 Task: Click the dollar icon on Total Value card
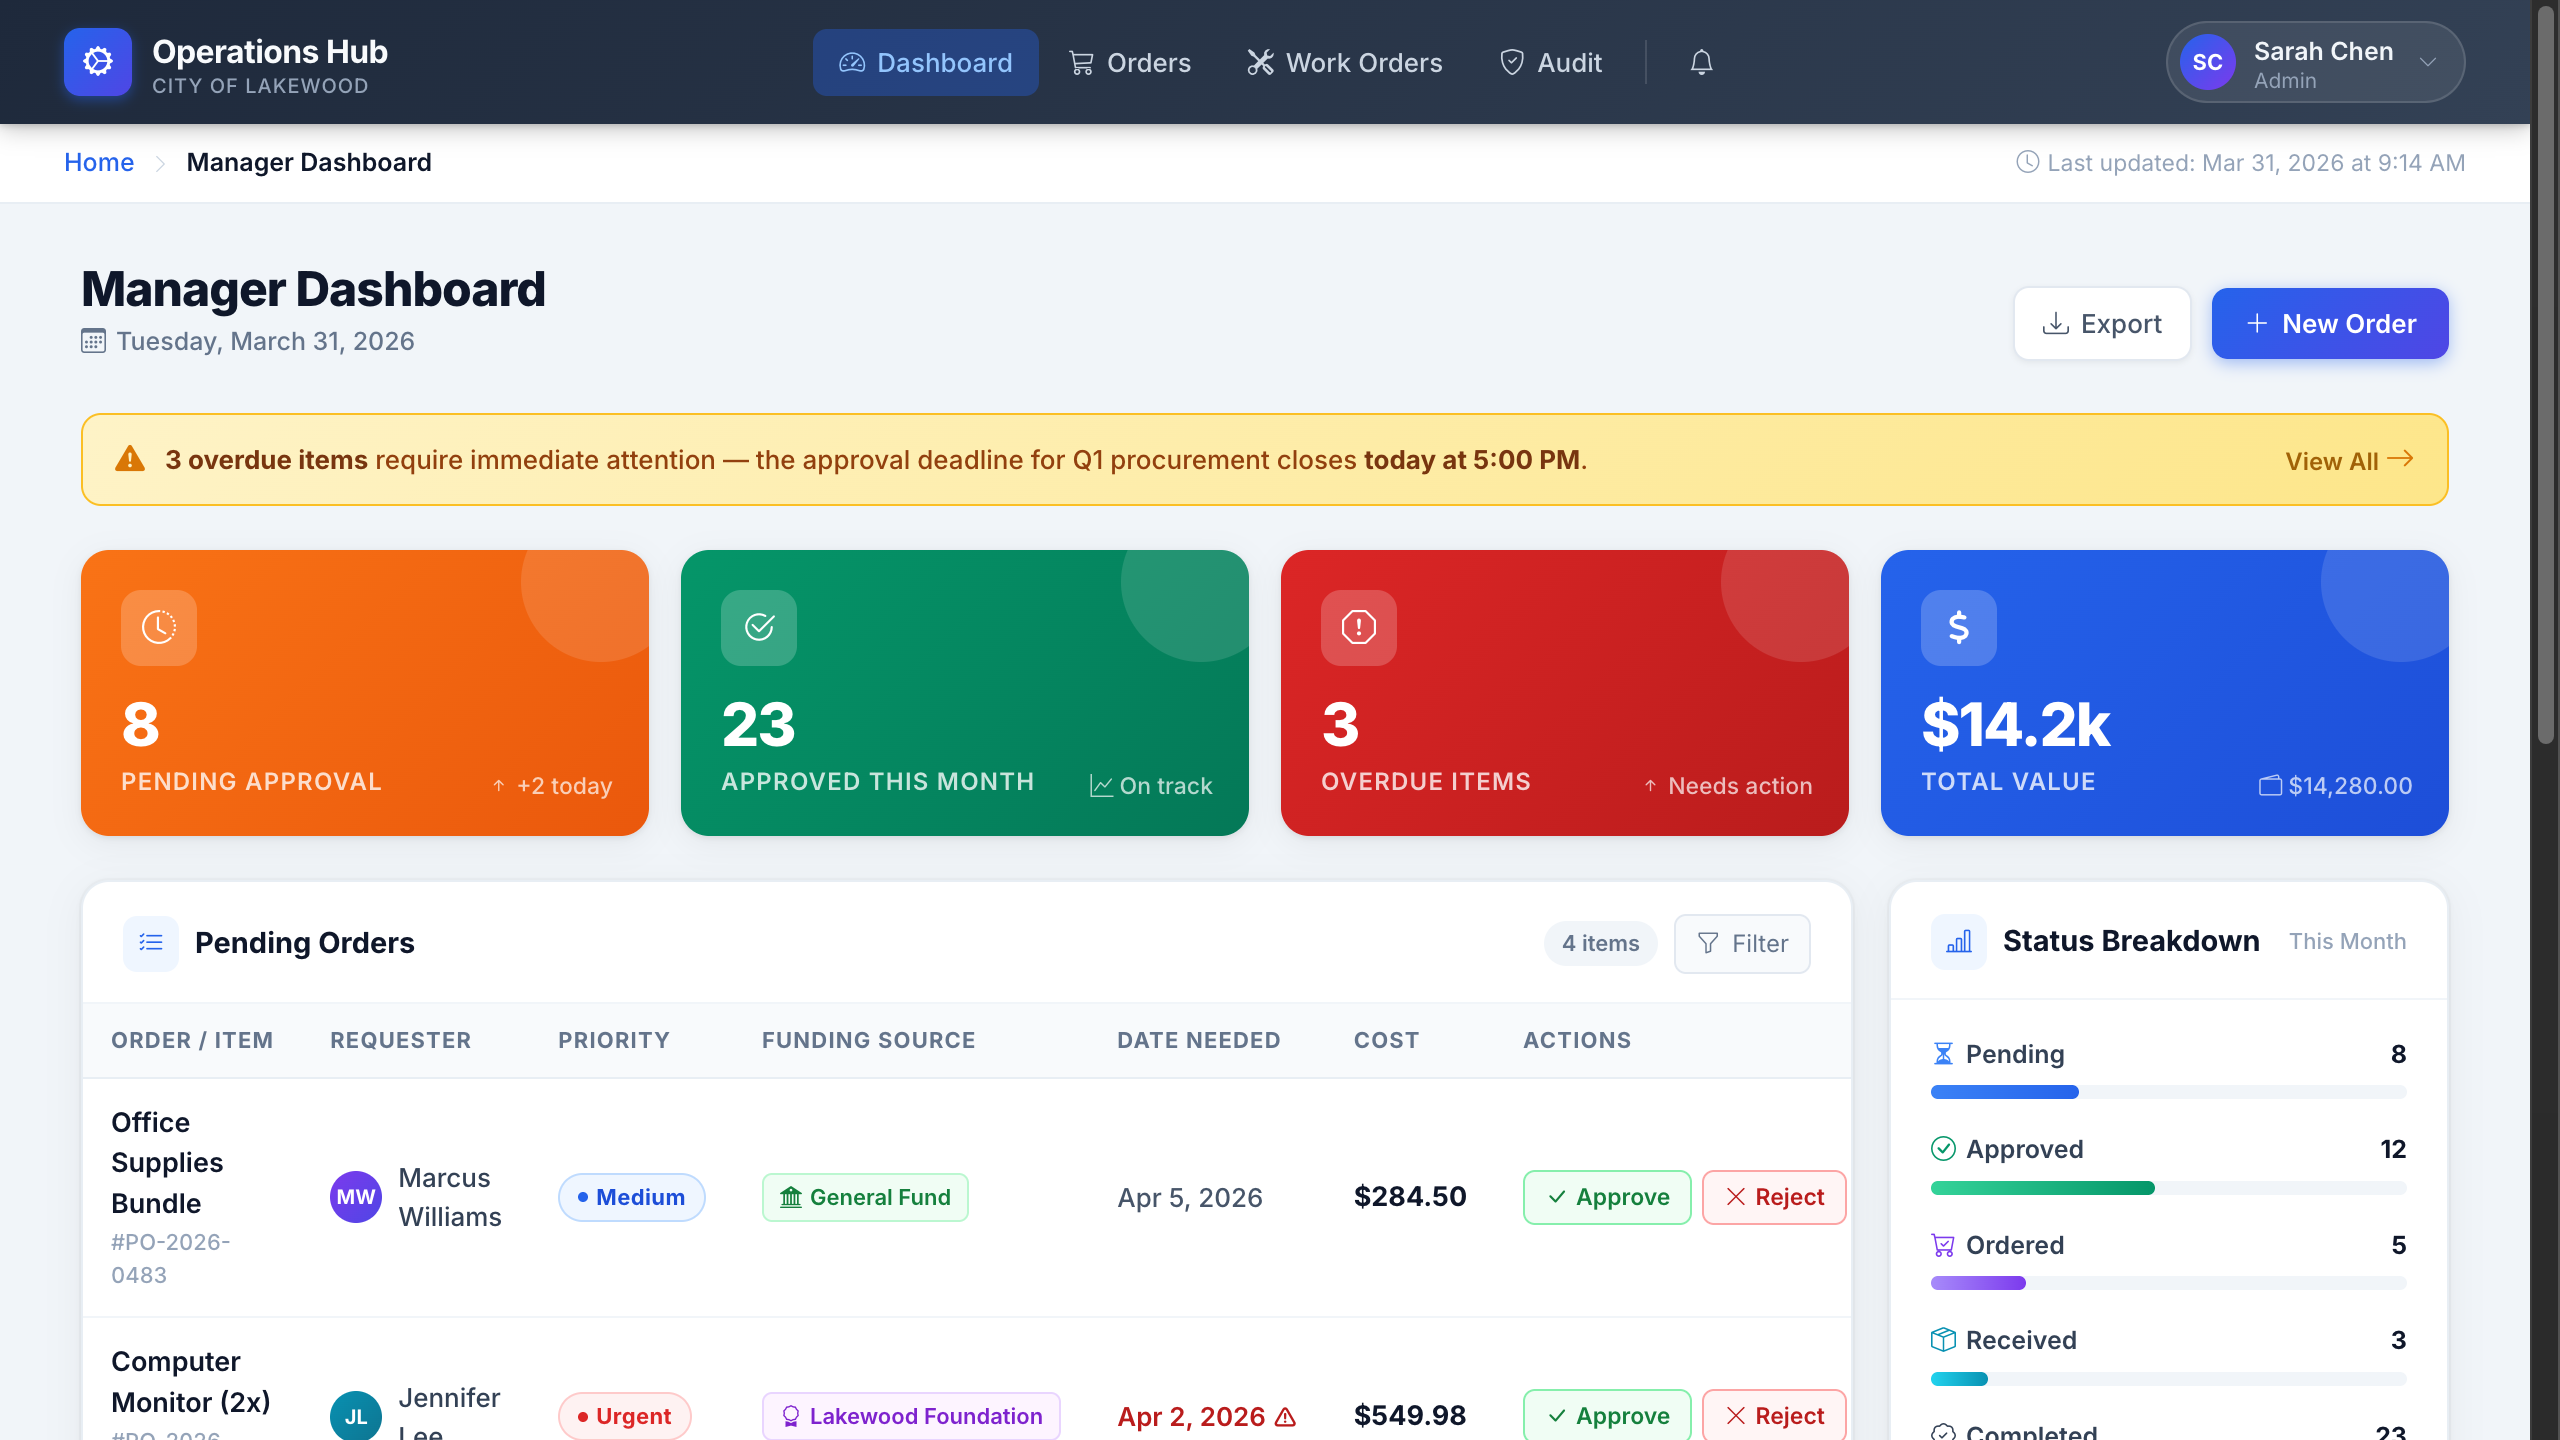click(x=1958, y=628)
